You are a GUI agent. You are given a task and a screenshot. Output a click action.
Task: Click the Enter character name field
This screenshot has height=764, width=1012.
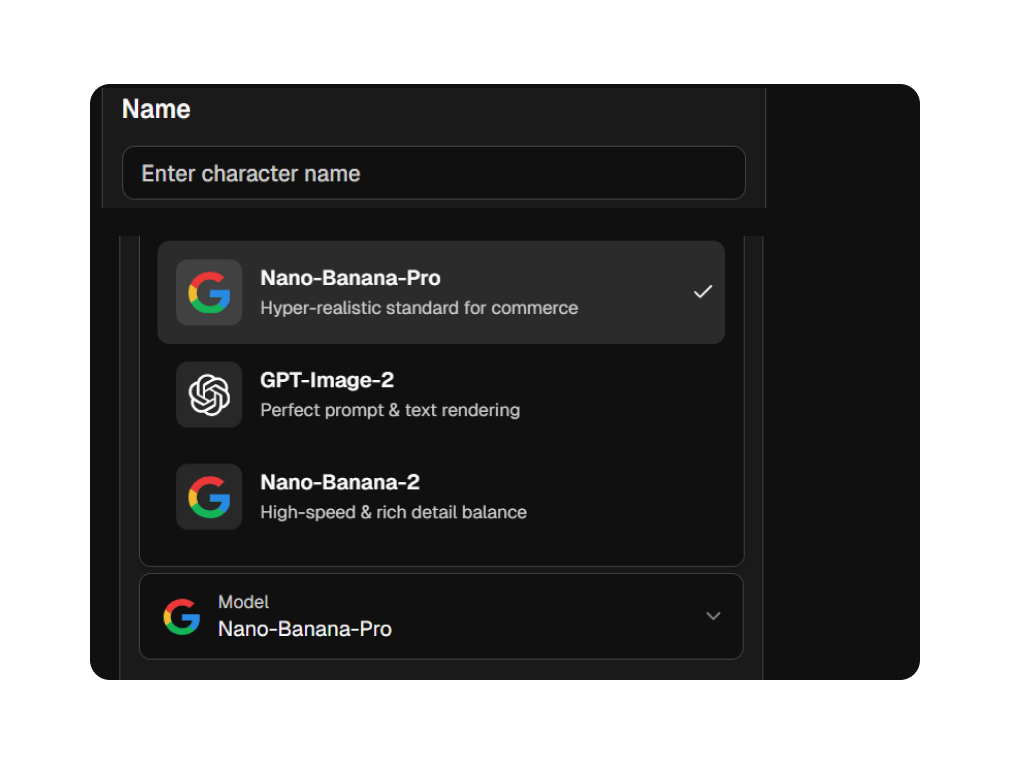click(x=434, y=173)
